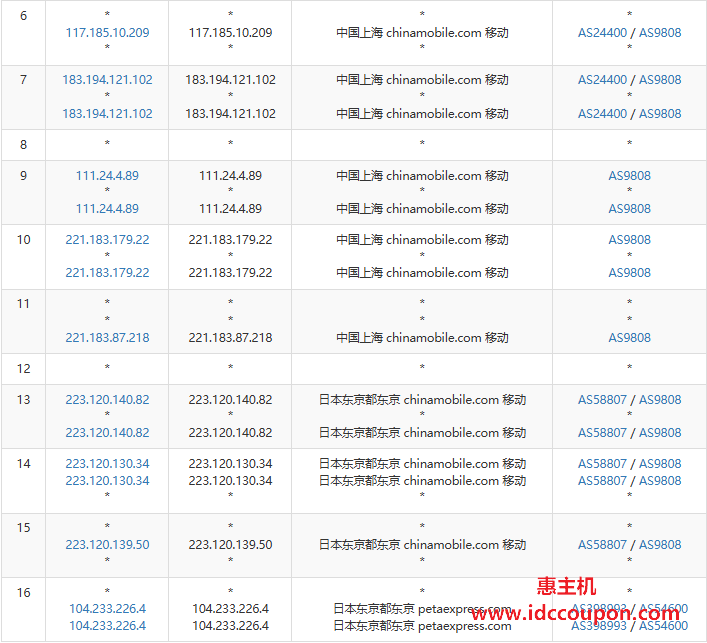Screen dimensions: 707x643
Task: Open the blue 117.185.10.209 link in hop 6
Action: click(x=107, y=32)
